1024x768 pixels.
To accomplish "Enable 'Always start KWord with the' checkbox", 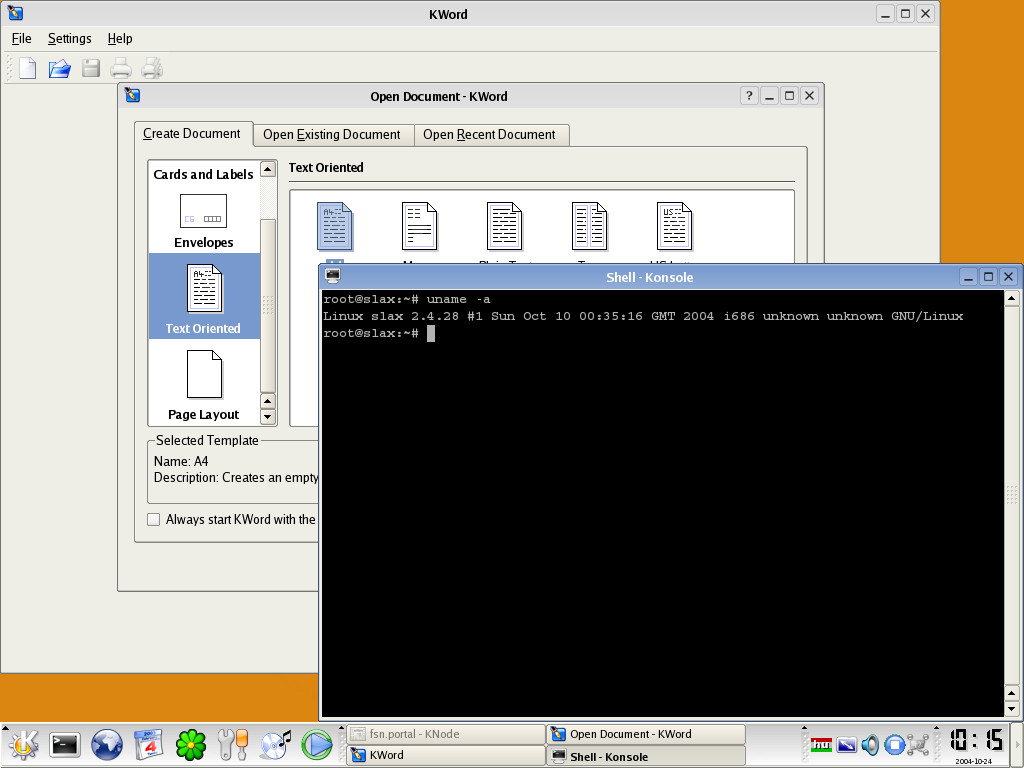I will point(153,520).
